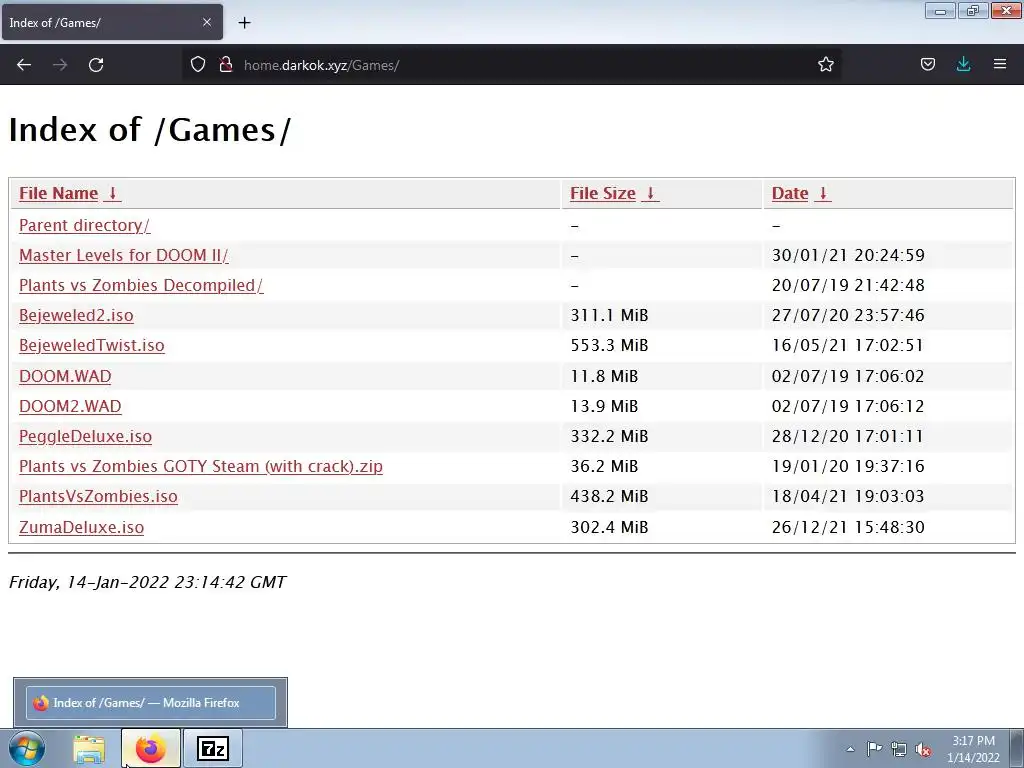The image size is (1024, 768).
Task: Download the DOOM2.WAD file
Action: [x=70, y=406]
